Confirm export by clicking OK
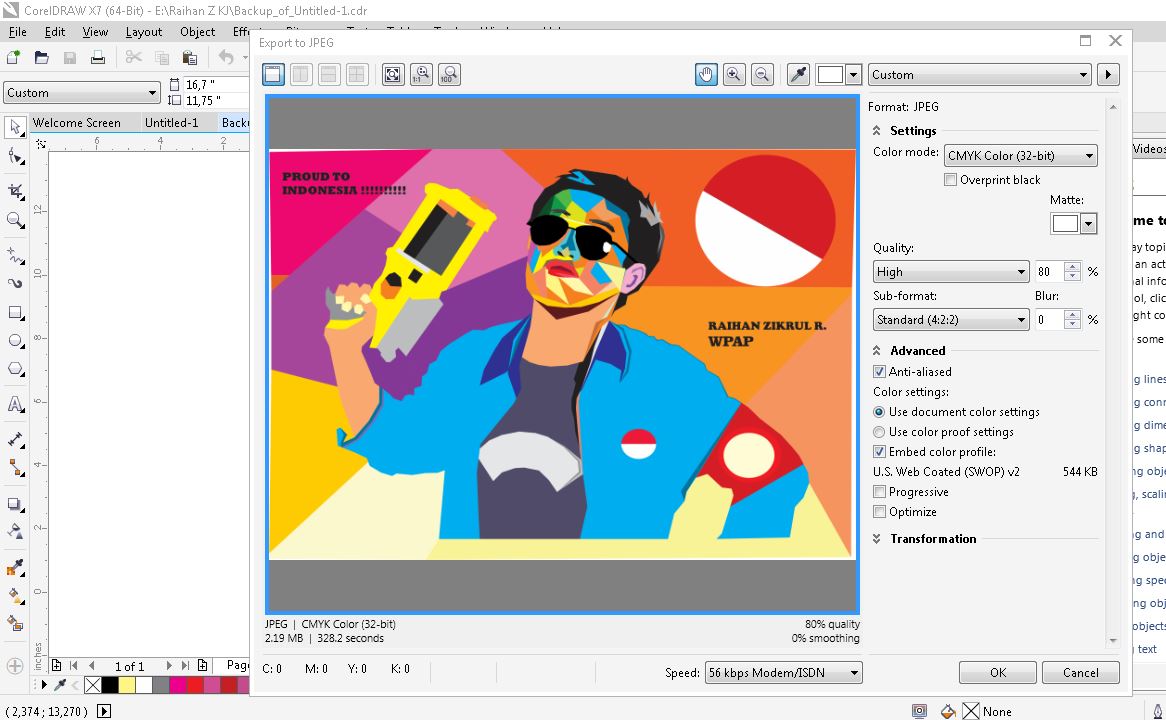Viewport: 1166px width, 720px height. (x=996, y=672)
